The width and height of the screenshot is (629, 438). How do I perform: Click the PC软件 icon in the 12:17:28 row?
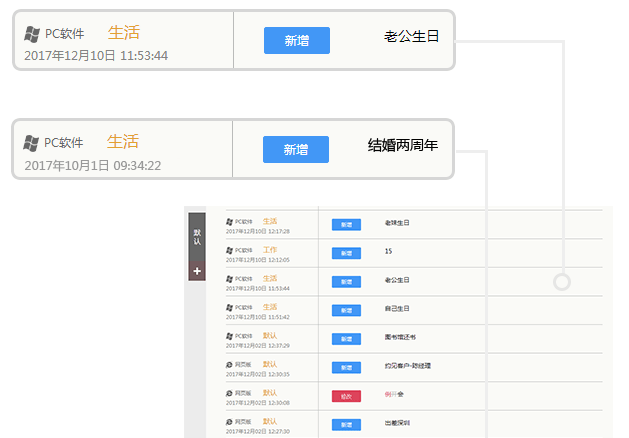pos(229,221)
